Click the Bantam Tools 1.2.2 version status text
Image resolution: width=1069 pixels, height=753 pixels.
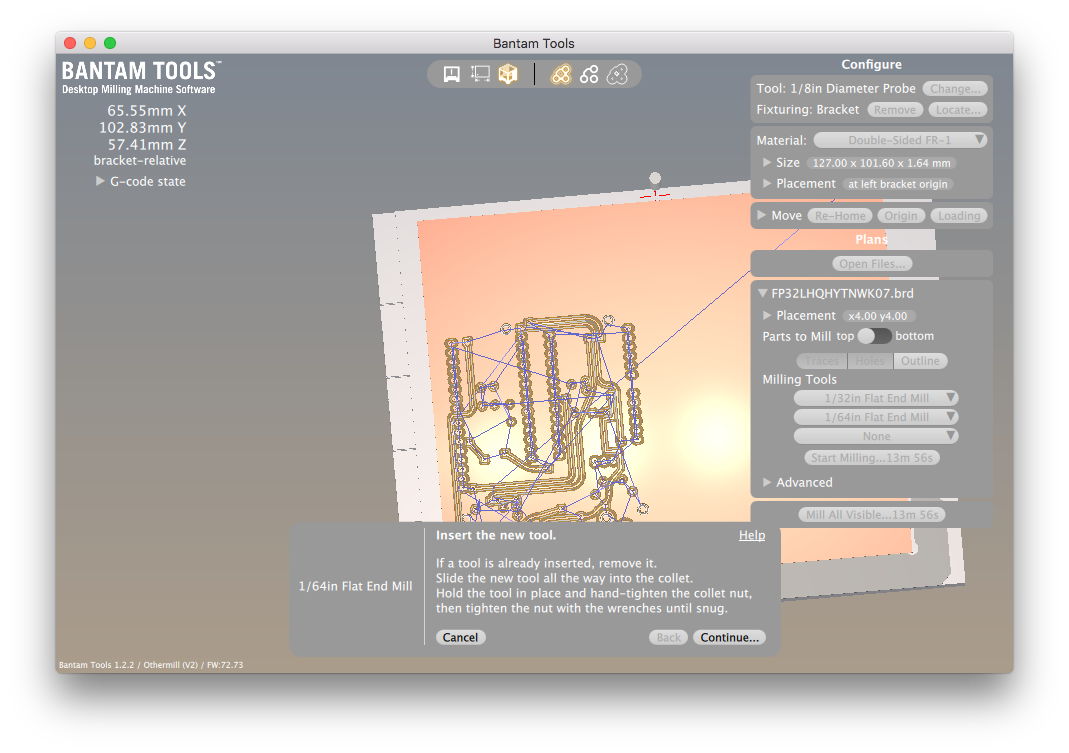(151, 665)
